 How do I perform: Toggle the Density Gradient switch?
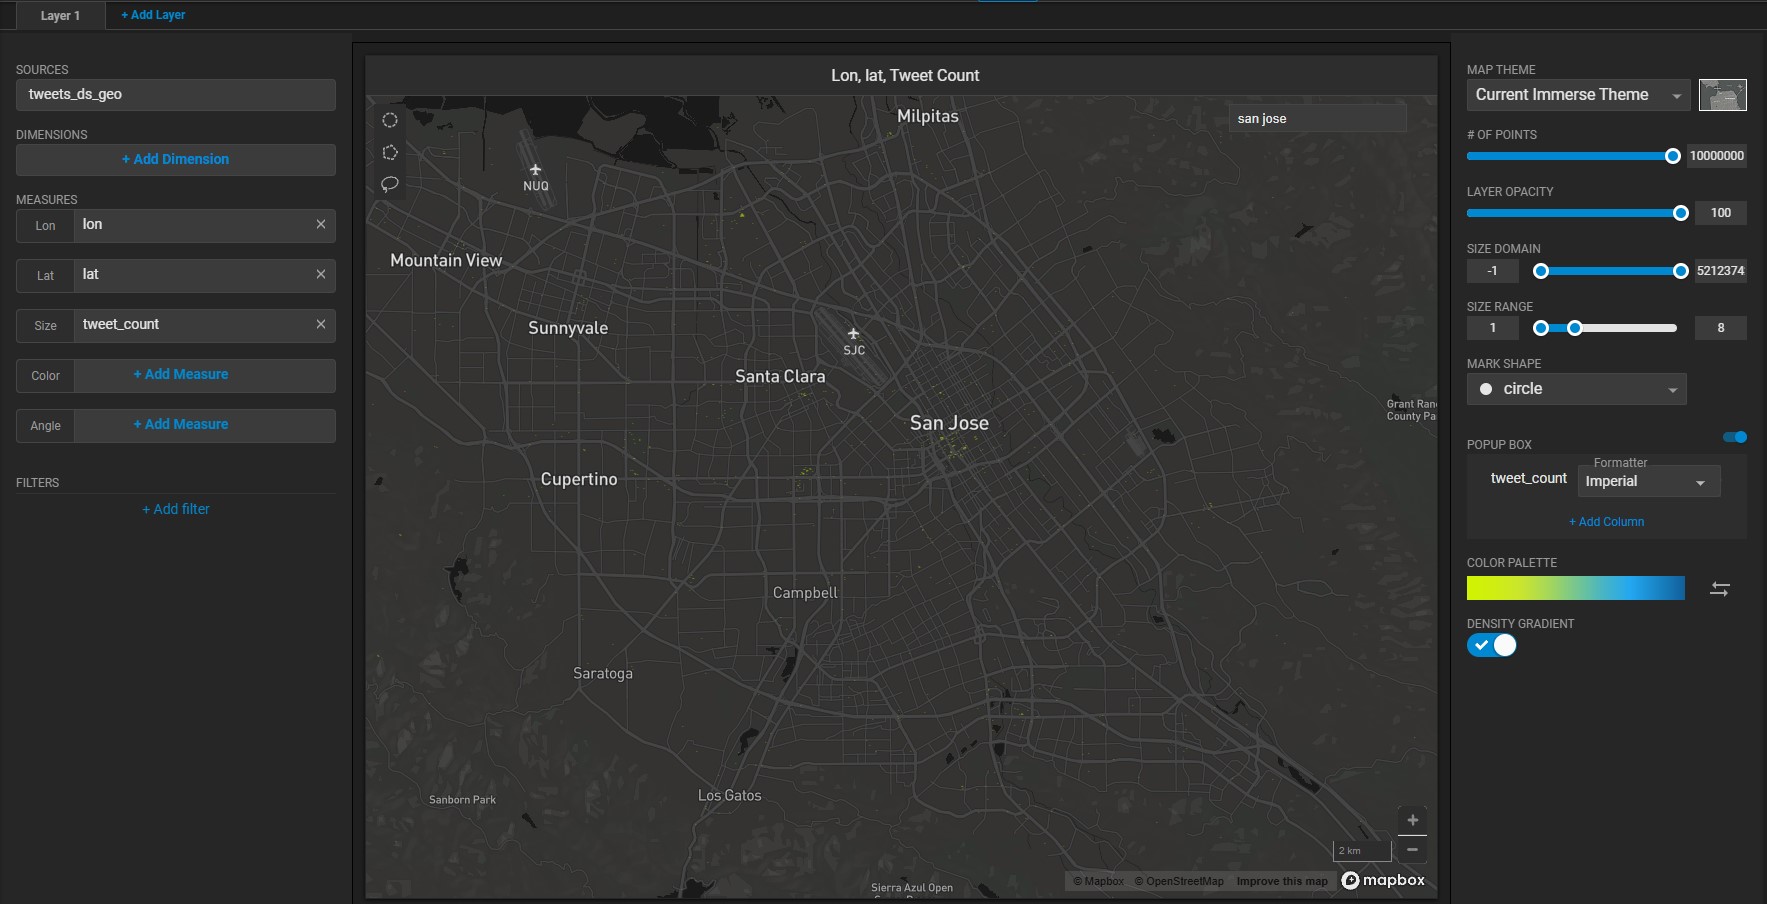1491,645
